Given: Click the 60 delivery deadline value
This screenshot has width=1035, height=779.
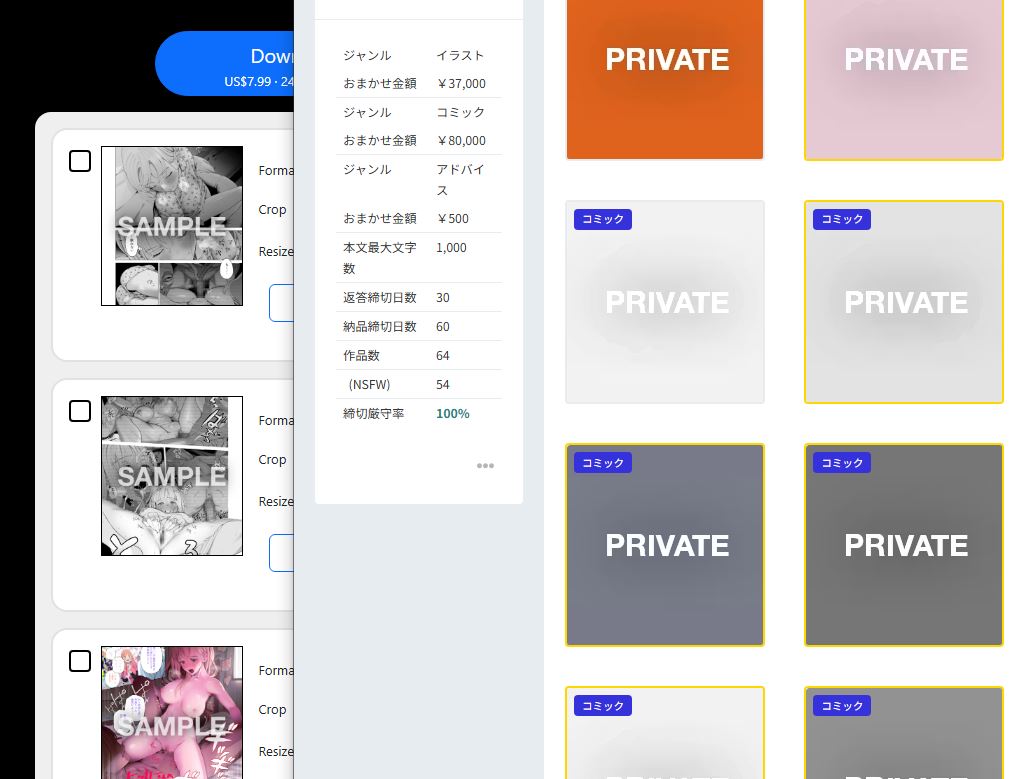Looking at the screenshot, I should [x=443, y=327].
